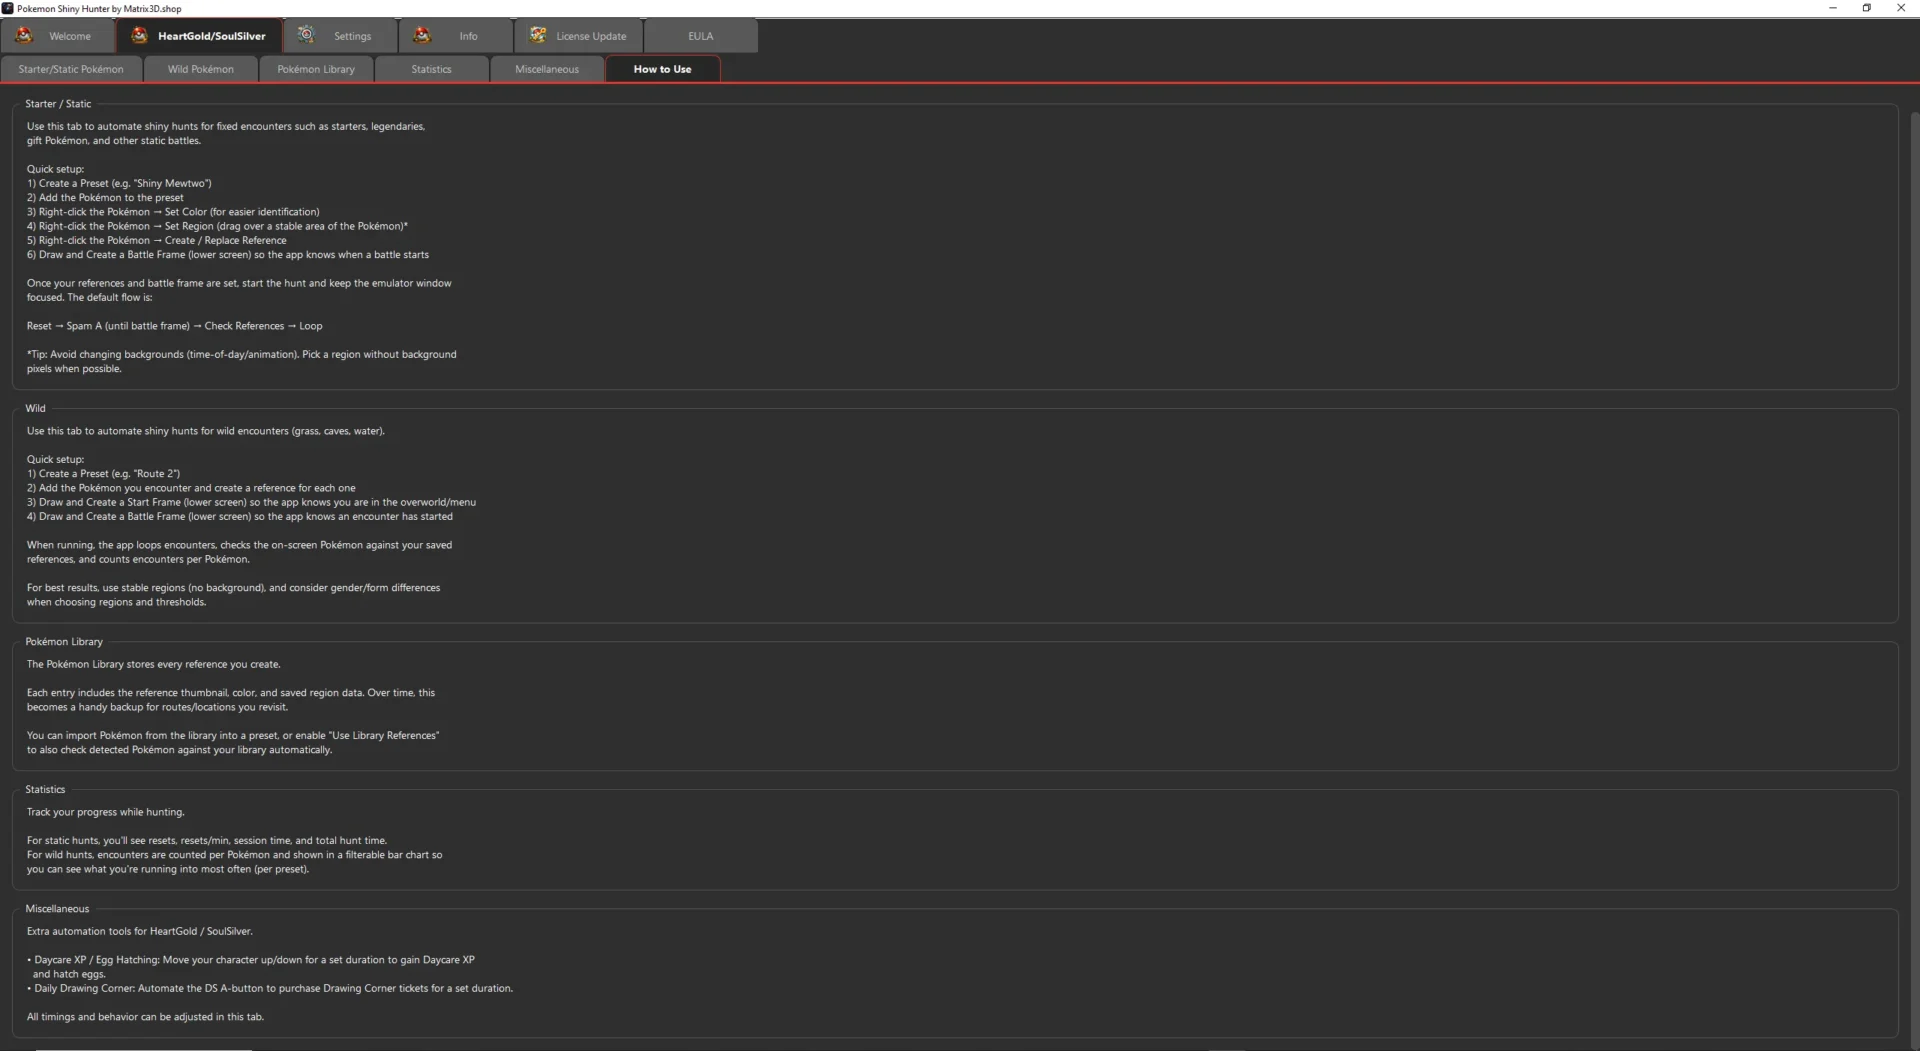Select the Pokémon Library sub-tab
This screenshot has height=1051, width=1920.
(x=316, y=69)
